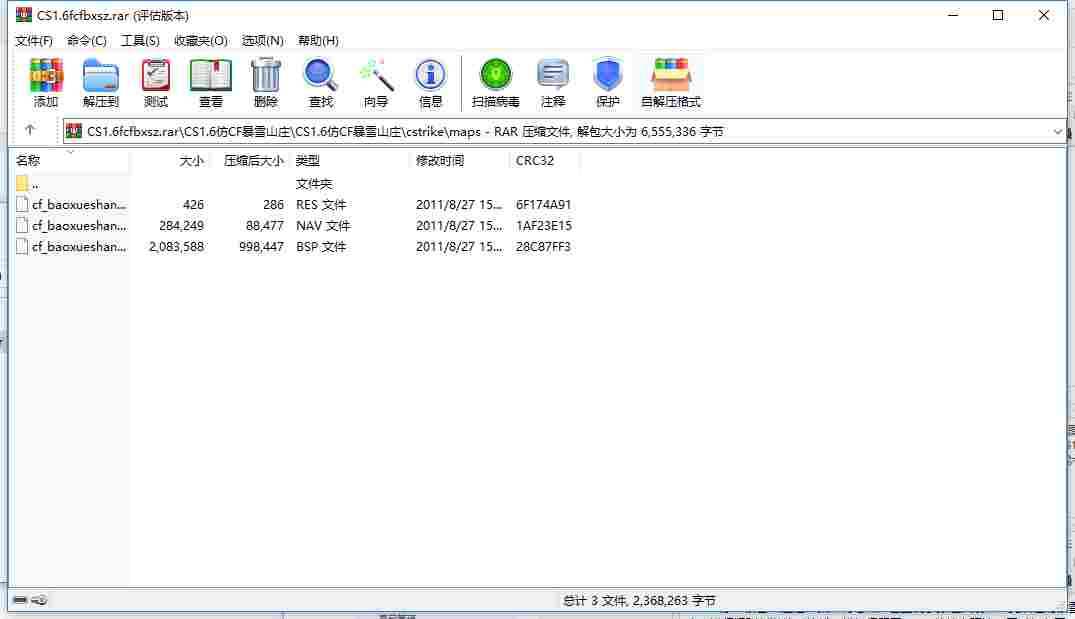Open the 查找 (Find) magnifier tool
Image resolution: width=1075 pixels, height=619 pixels.
tap(320, 82)
